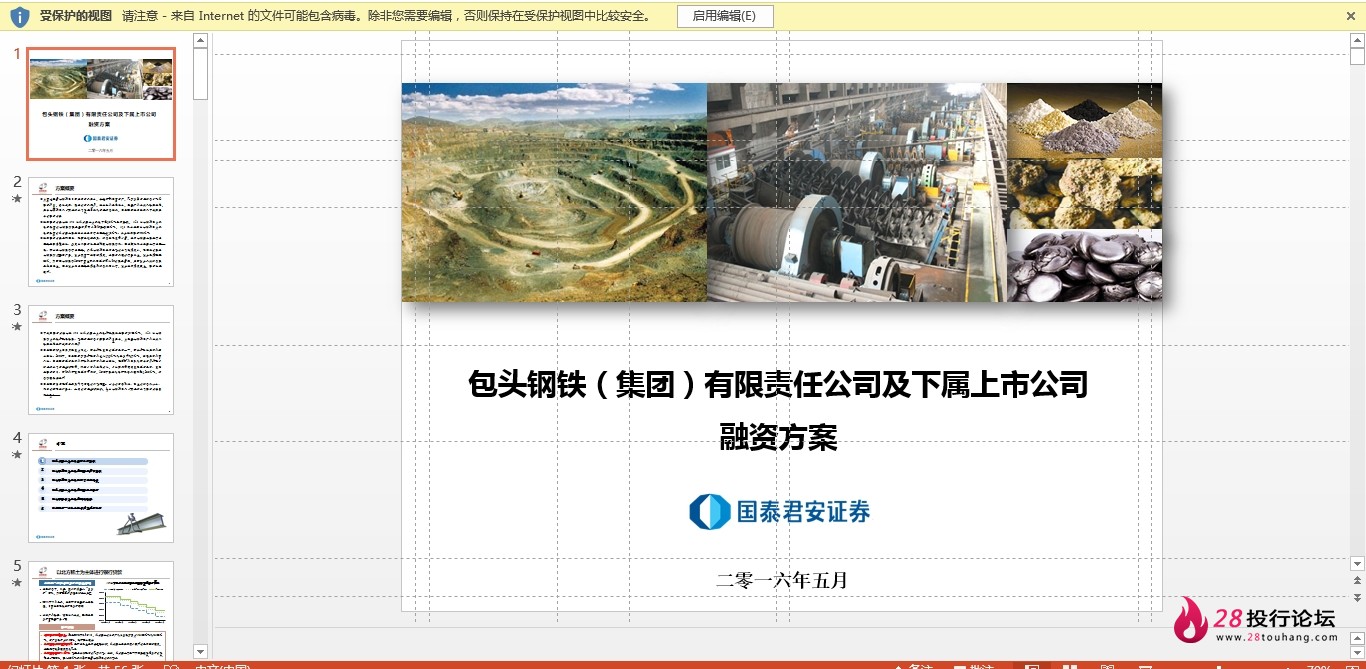Select the slide 4 agenda thumbnail
The image size is (1366, 669).
tap(101, 488)
